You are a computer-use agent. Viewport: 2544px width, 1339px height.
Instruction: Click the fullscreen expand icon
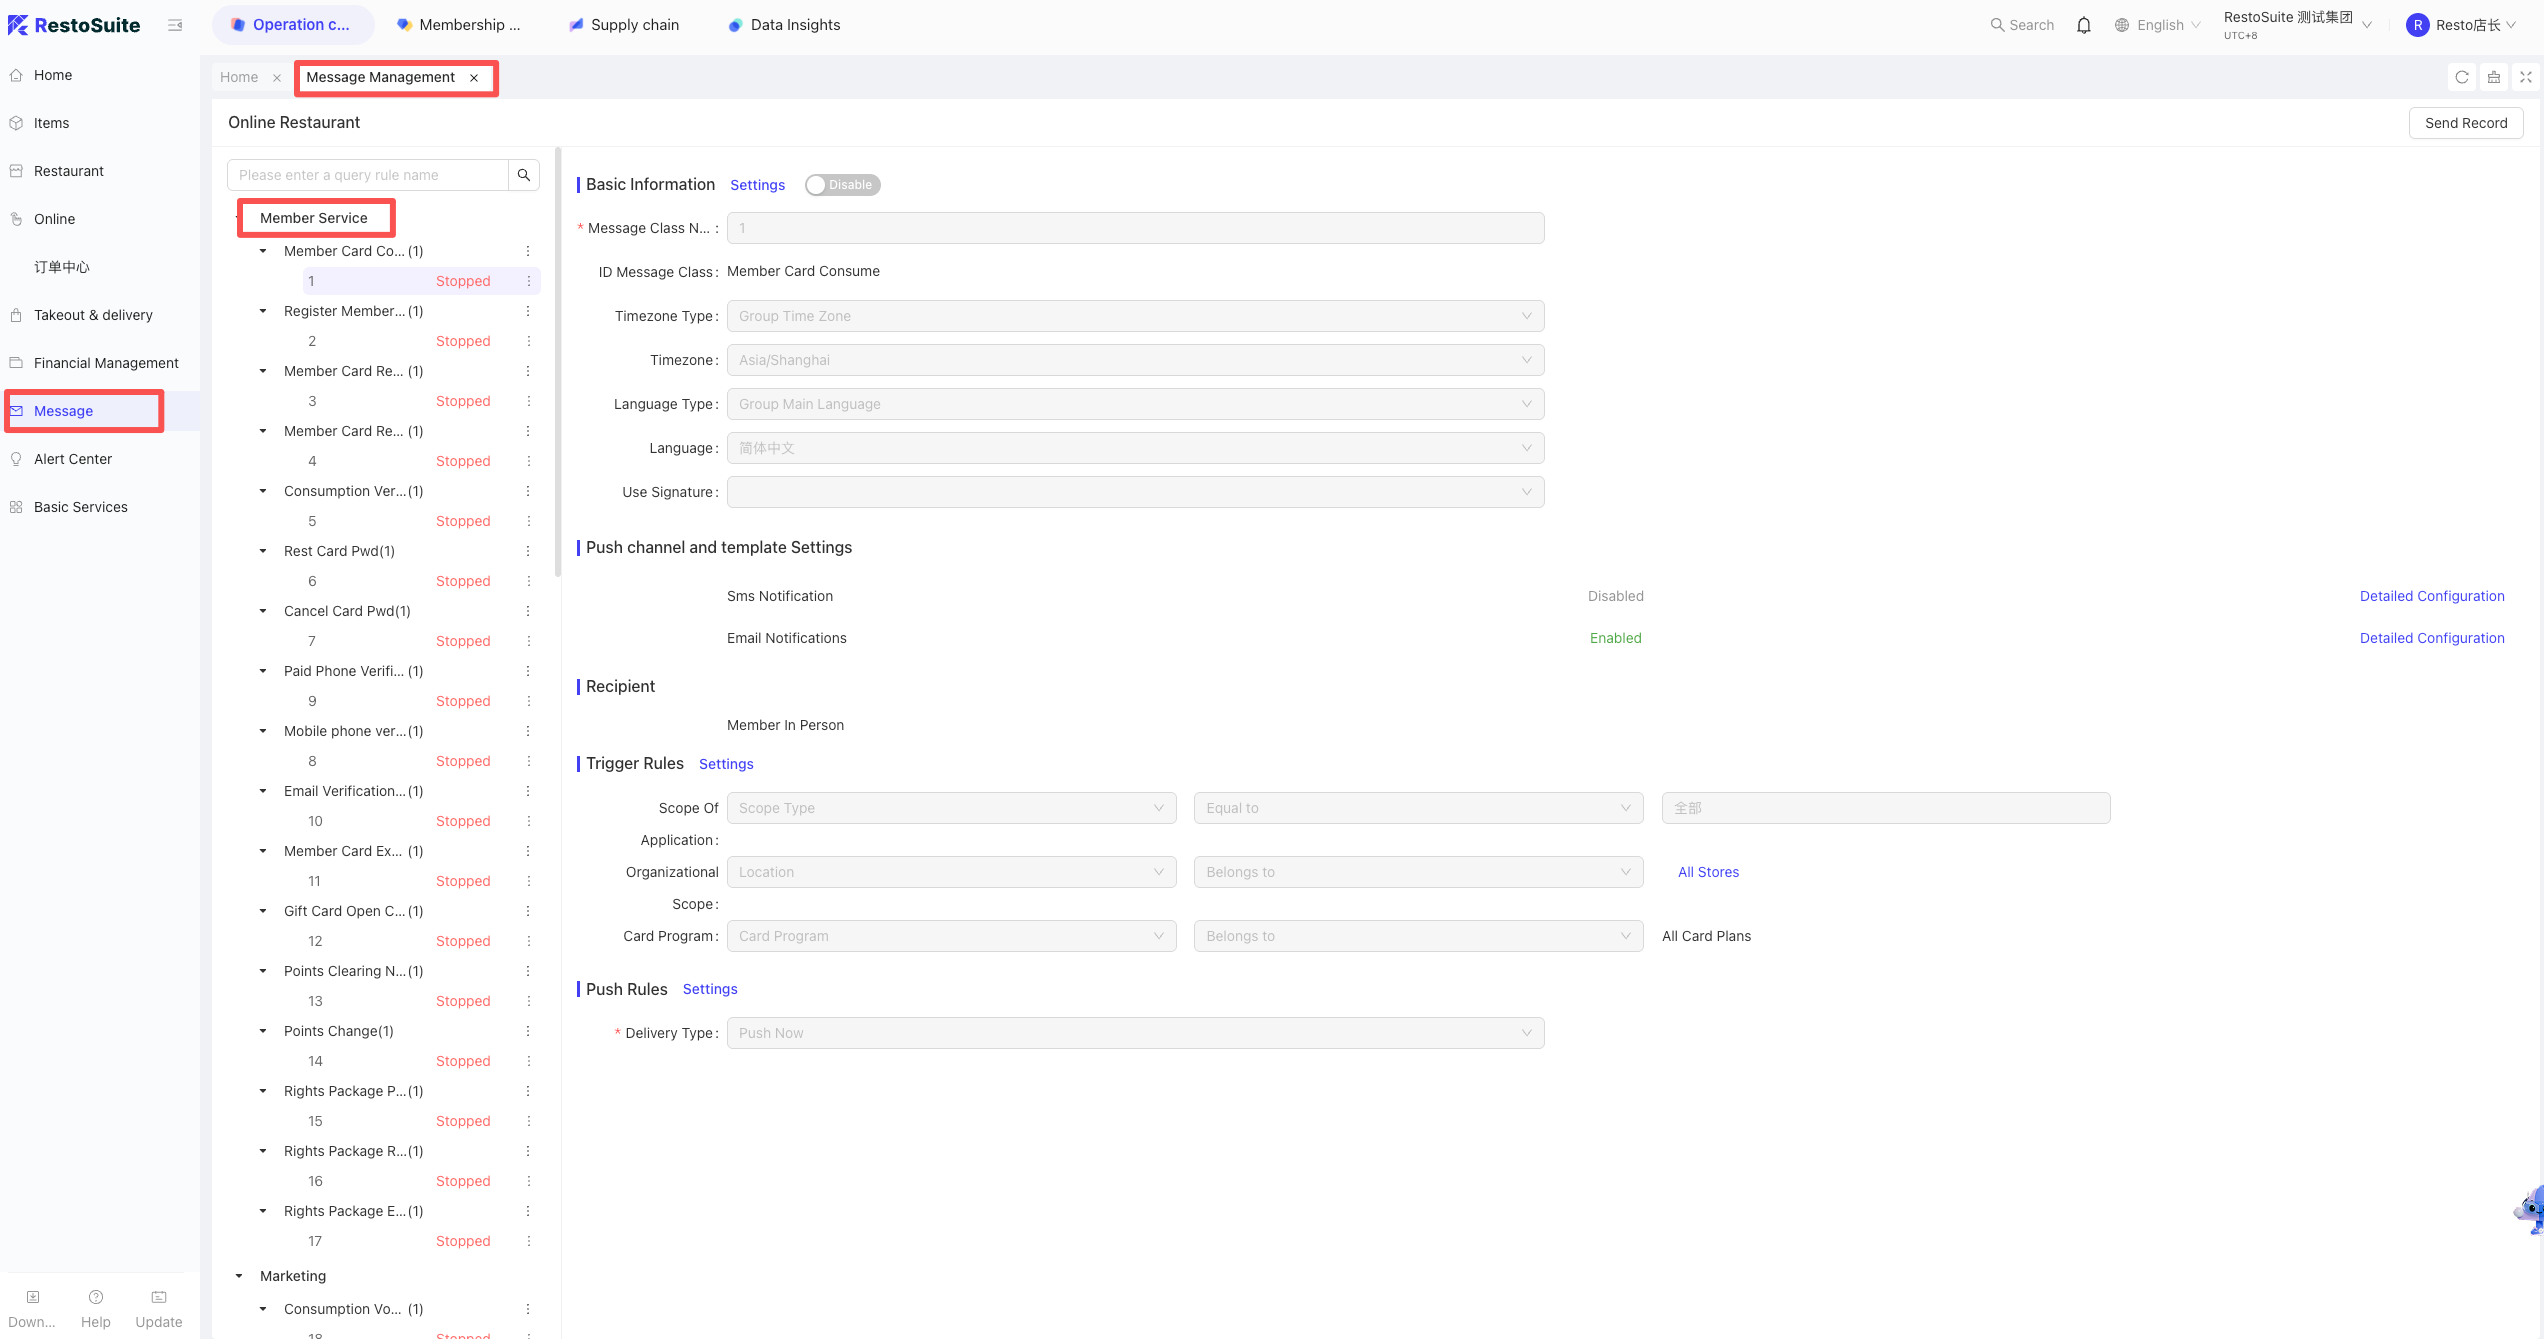click(2525, 77)
